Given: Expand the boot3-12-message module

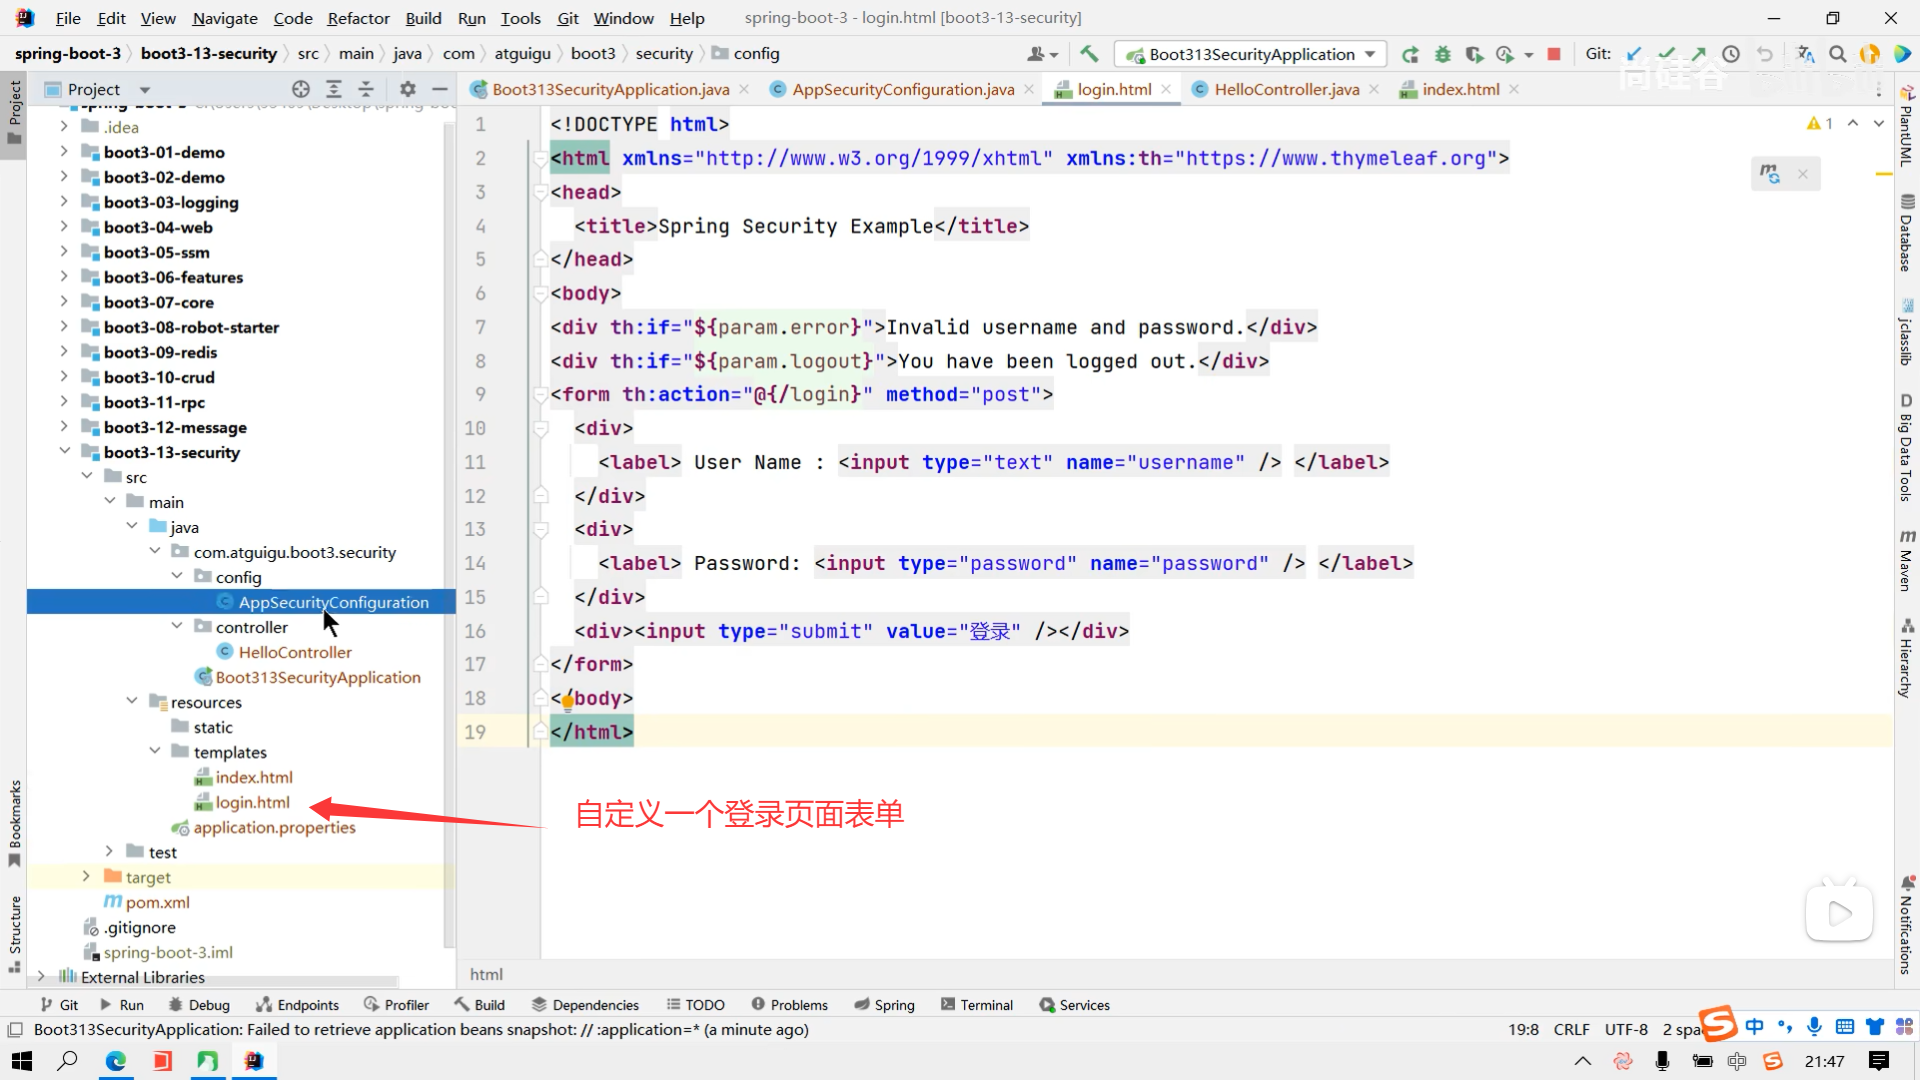Looking at the screenshot, I should click(64, 427).
